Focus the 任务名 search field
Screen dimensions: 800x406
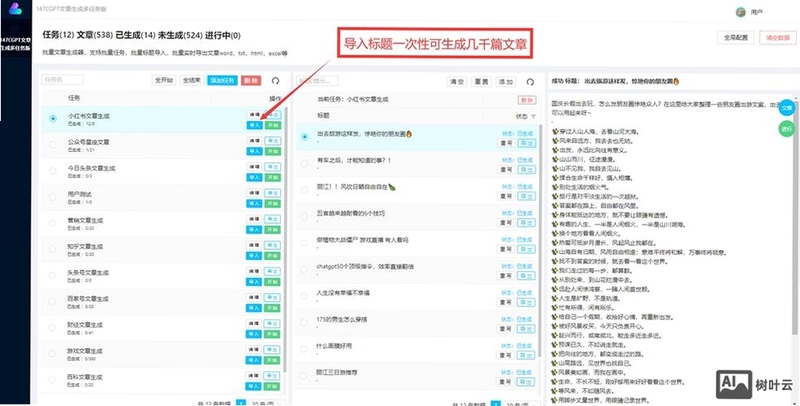[x=62, y=80]
